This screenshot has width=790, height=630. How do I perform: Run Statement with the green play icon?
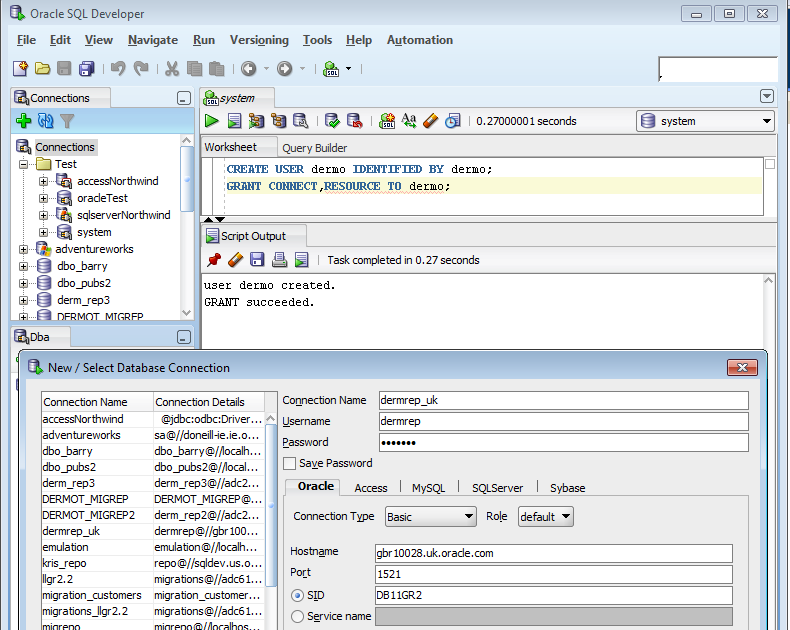click(x=212, y=121)
